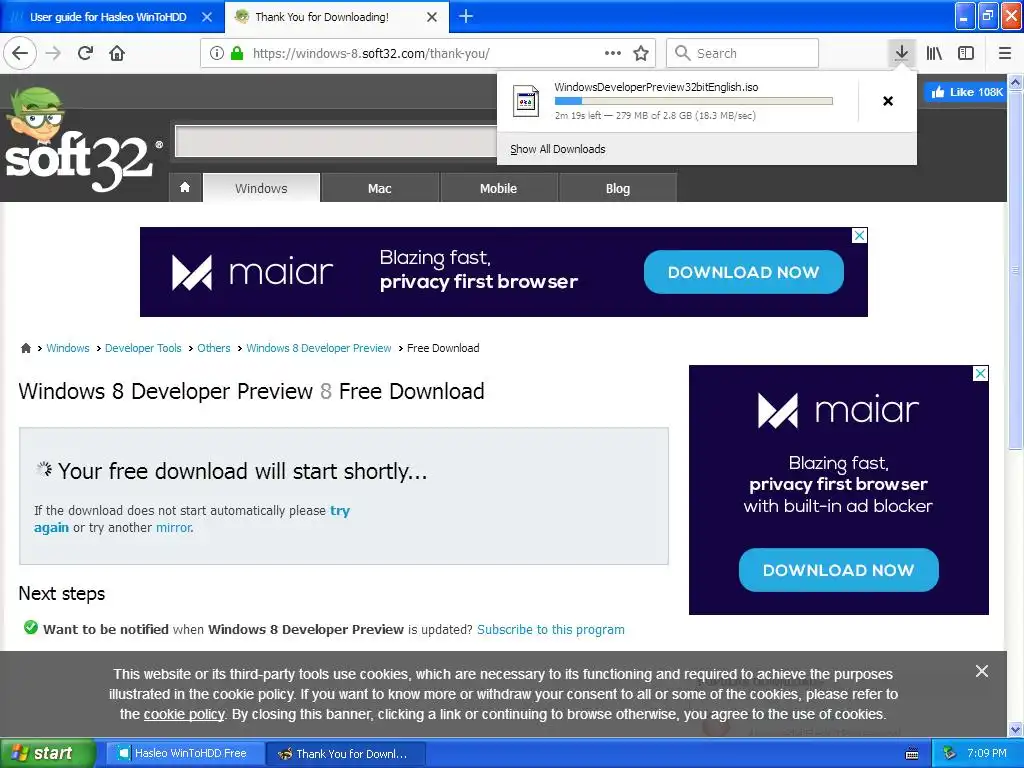Open the Developer Tools breadcrumb link
The image size is (1024, 768).
(143, 348)
